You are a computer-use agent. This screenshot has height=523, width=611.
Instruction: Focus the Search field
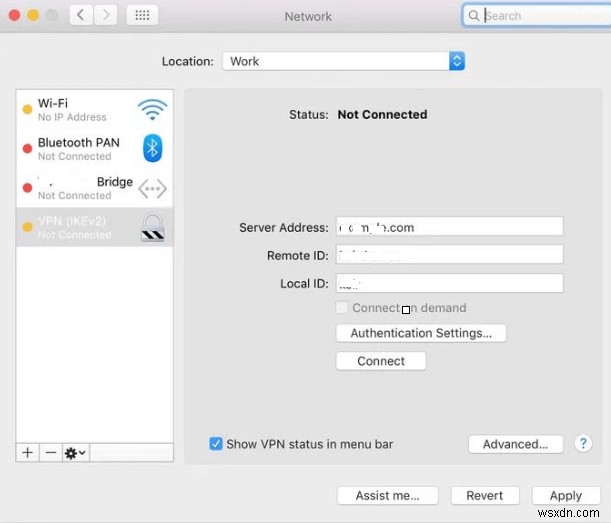537,16
